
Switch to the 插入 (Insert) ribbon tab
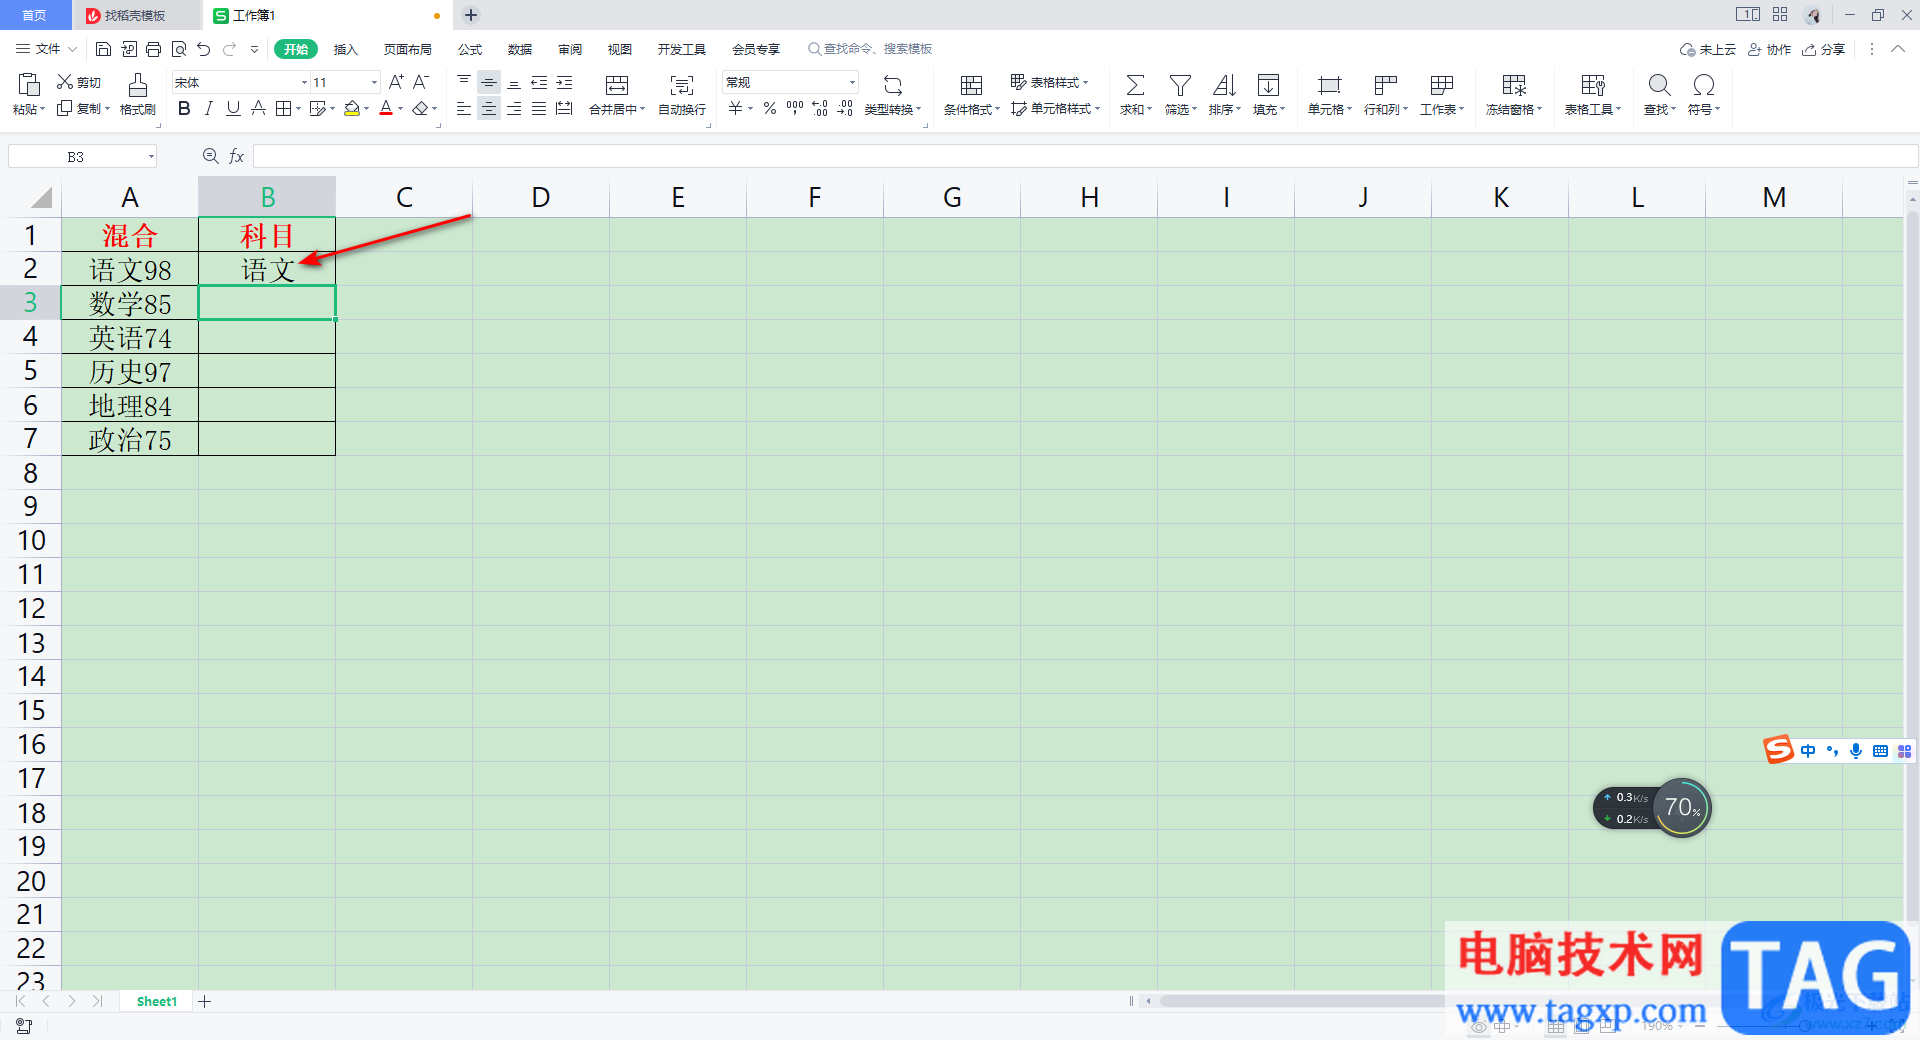pyautogui.click(x=345, y=49)
